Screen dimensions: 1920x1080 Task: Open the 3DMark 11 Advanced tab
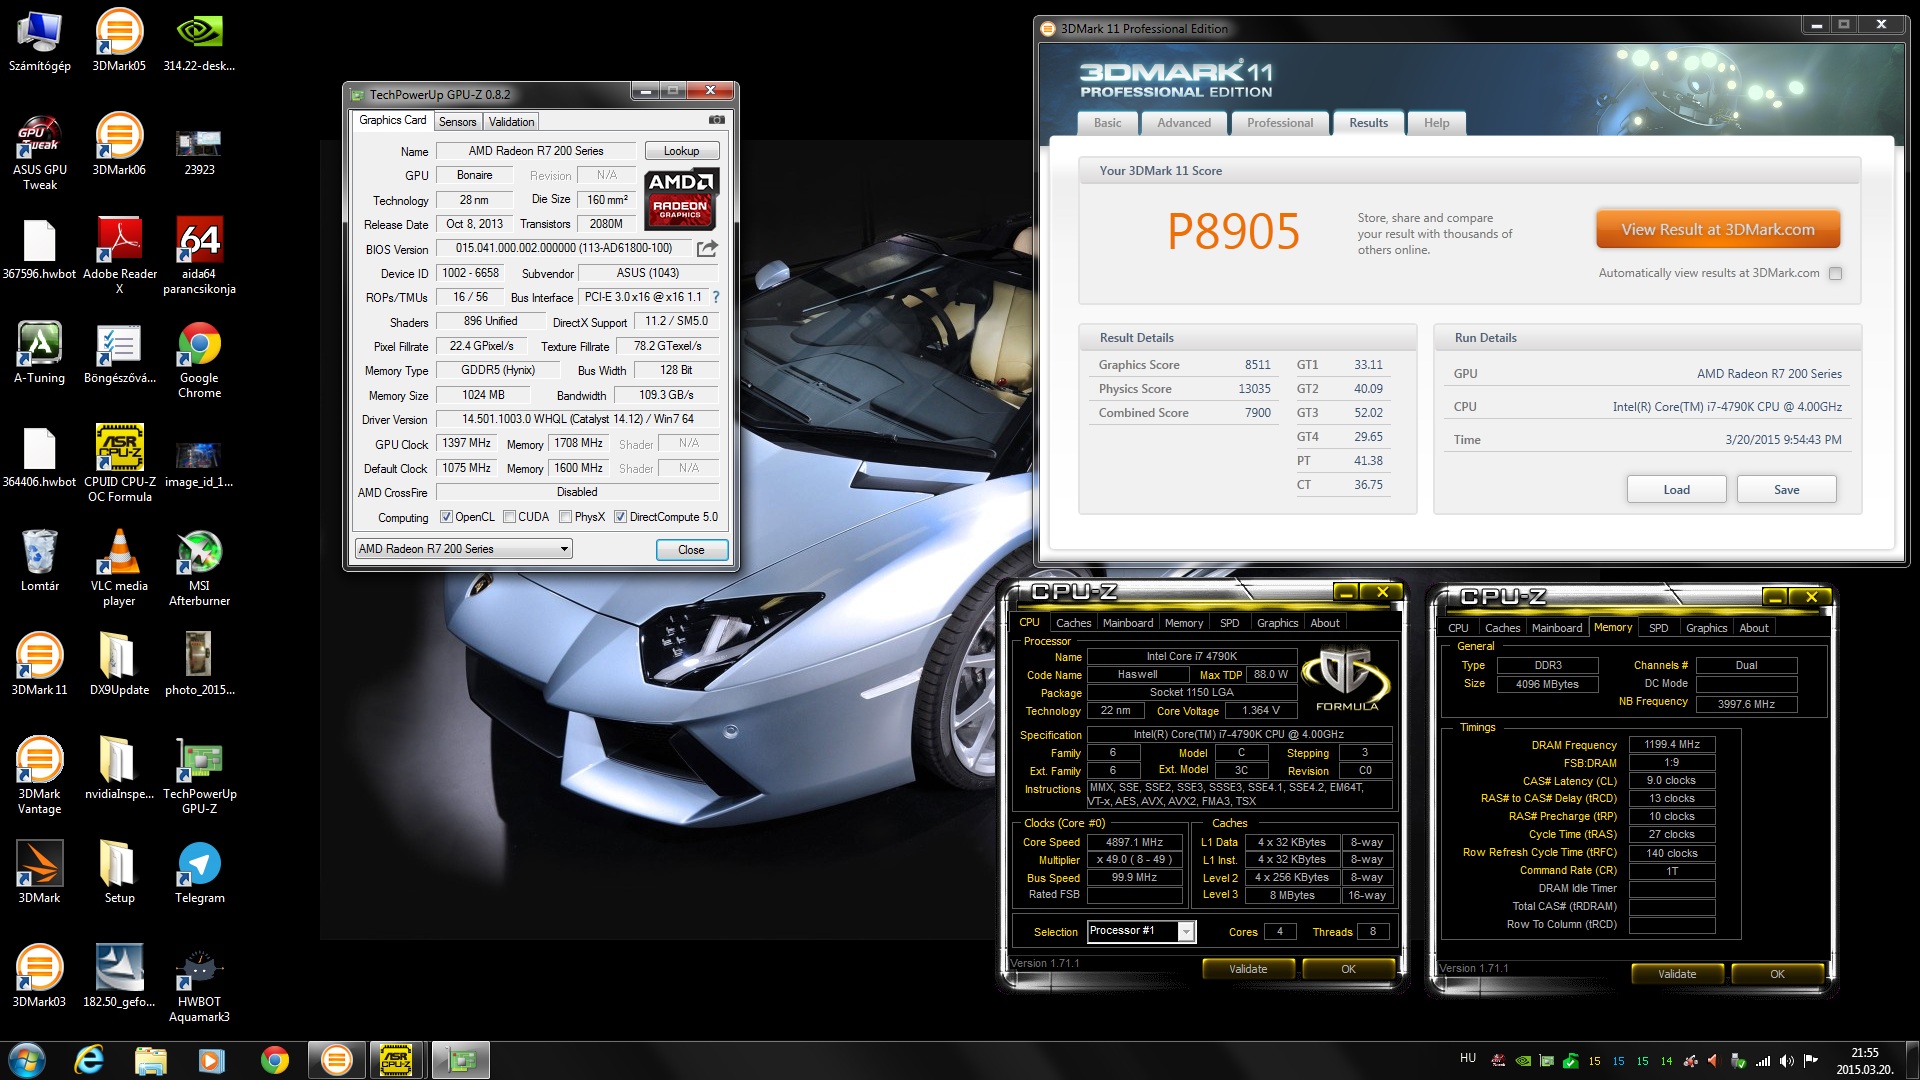point(1184,123)
